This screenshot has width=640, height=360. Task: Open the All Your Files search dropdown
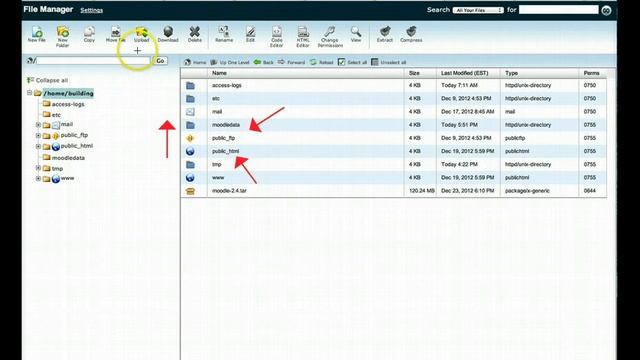coord(478,10)
